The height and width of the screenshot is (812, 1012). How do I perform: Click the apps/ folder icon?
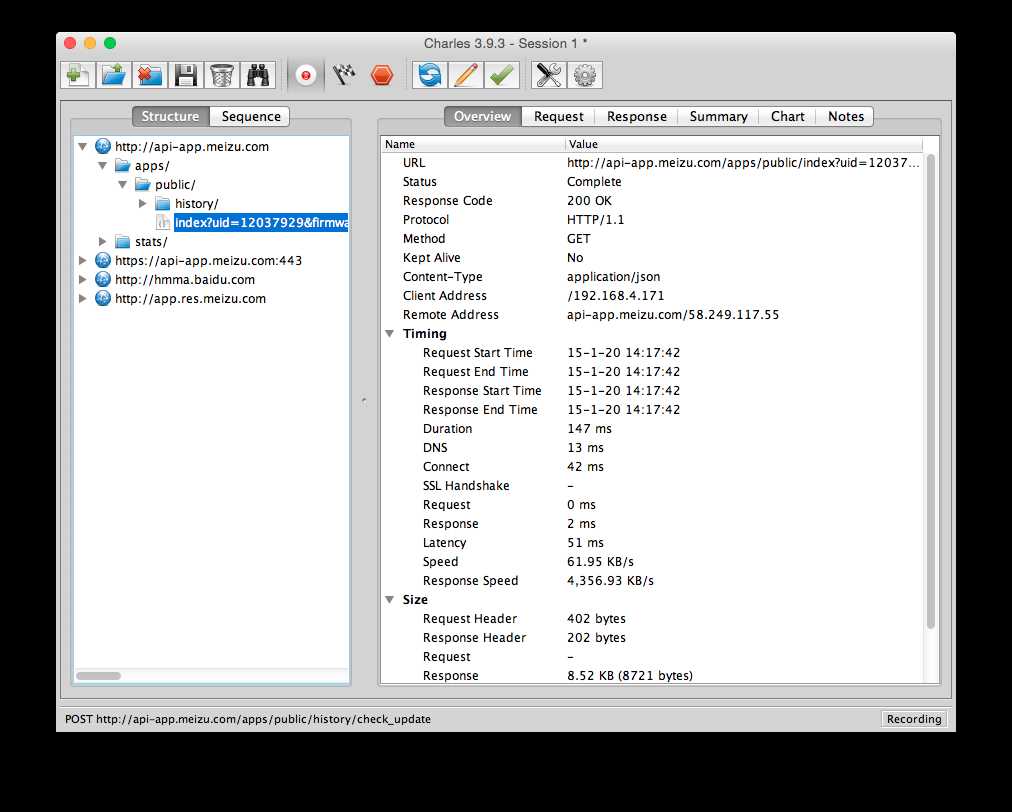[x=123, y=166]
